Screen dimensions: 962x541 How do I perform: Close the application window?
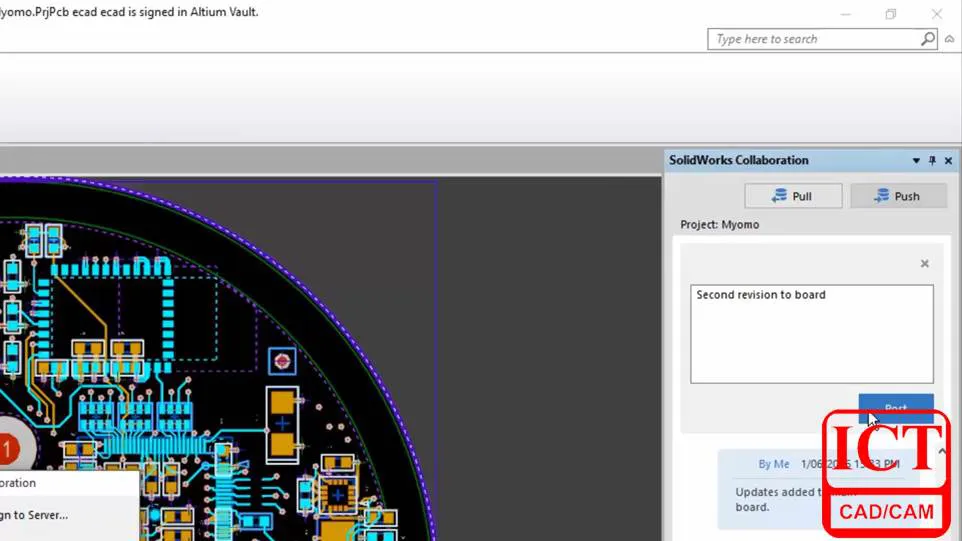click(936, 14)
